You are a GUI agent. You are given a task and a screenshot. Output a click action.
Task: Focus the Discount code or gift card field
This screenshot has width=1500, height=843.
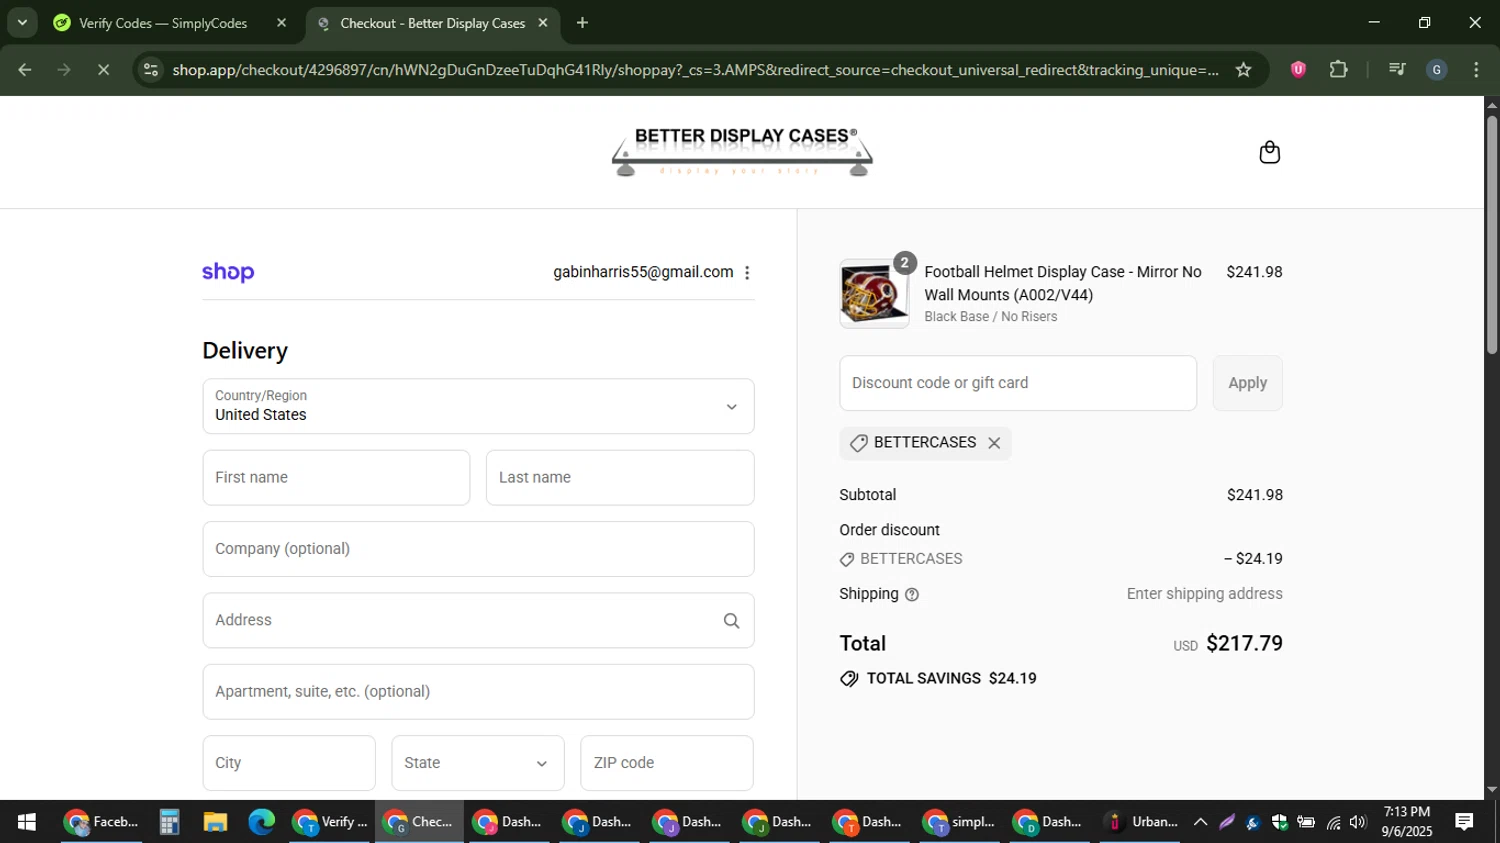(x=1018, y=383)
